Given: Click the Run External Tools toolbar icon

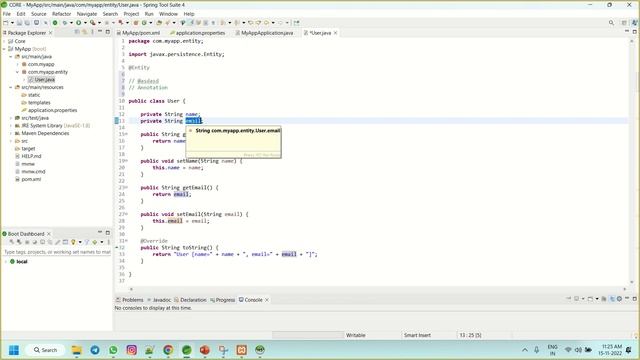Looking at the screenshot, I should [93, 23].
